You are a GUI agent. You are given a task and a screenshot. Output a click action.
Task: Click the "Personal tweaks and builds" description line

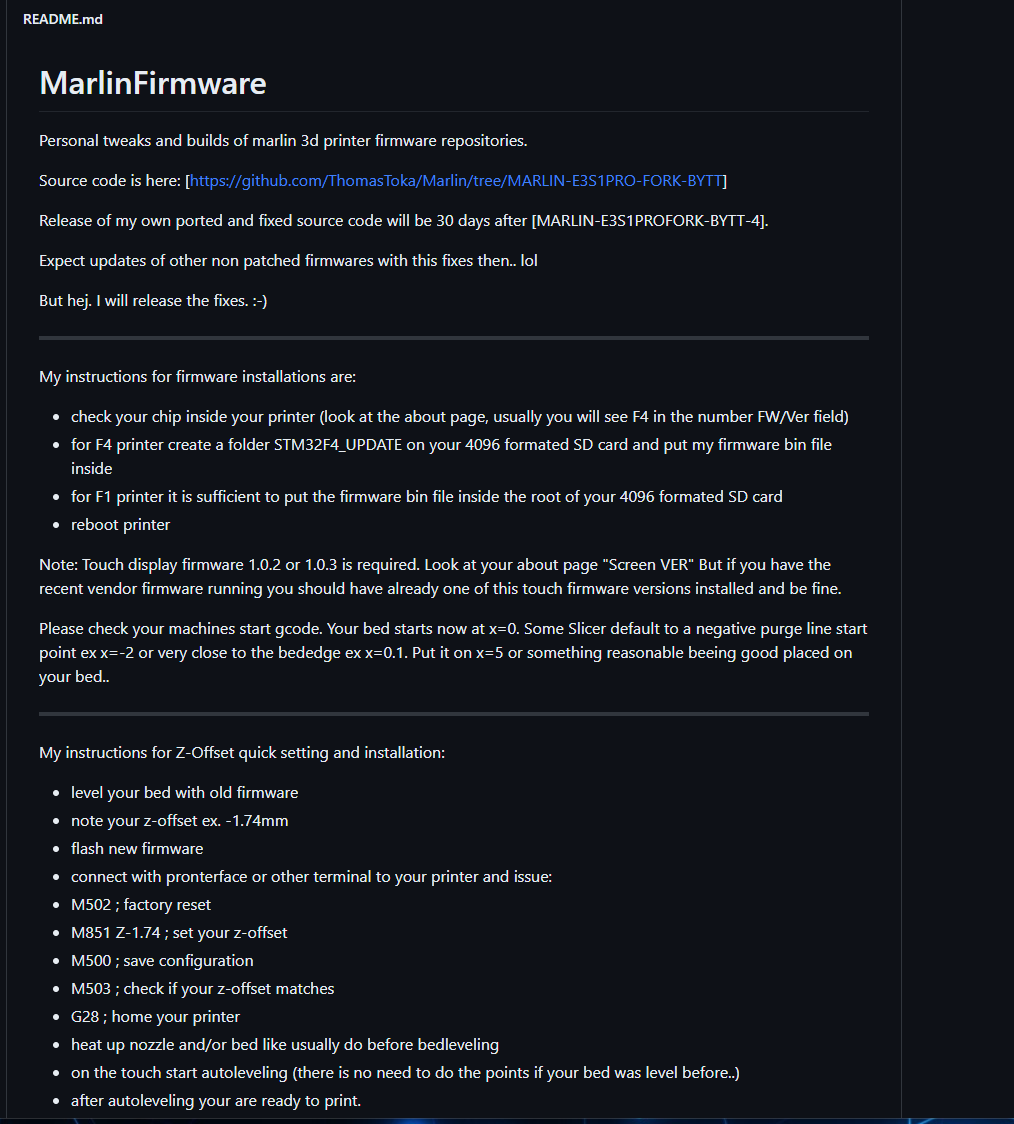point(283,141)
